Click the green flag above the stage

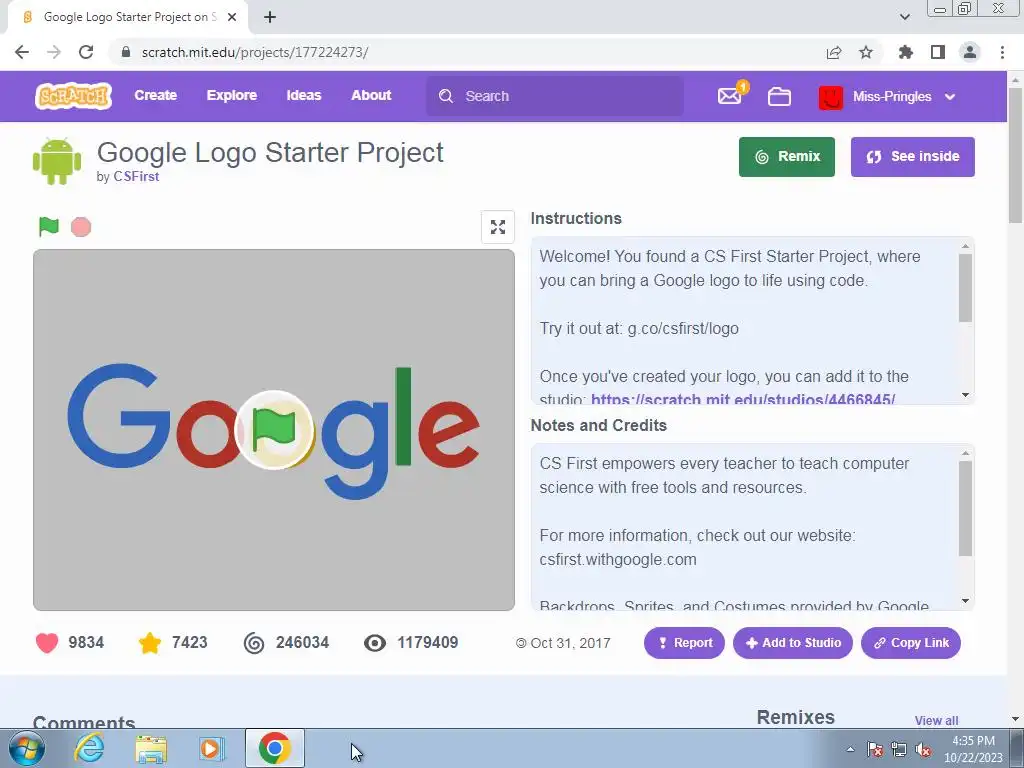coord(49,227)
